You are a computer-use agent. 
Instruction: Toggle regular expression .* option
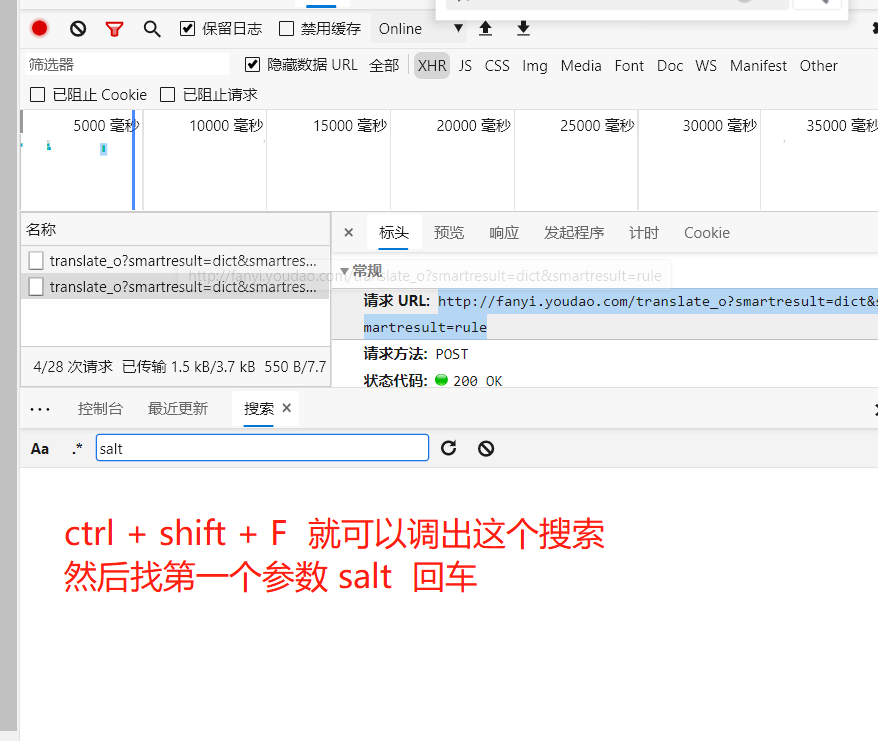coord(77,449)
